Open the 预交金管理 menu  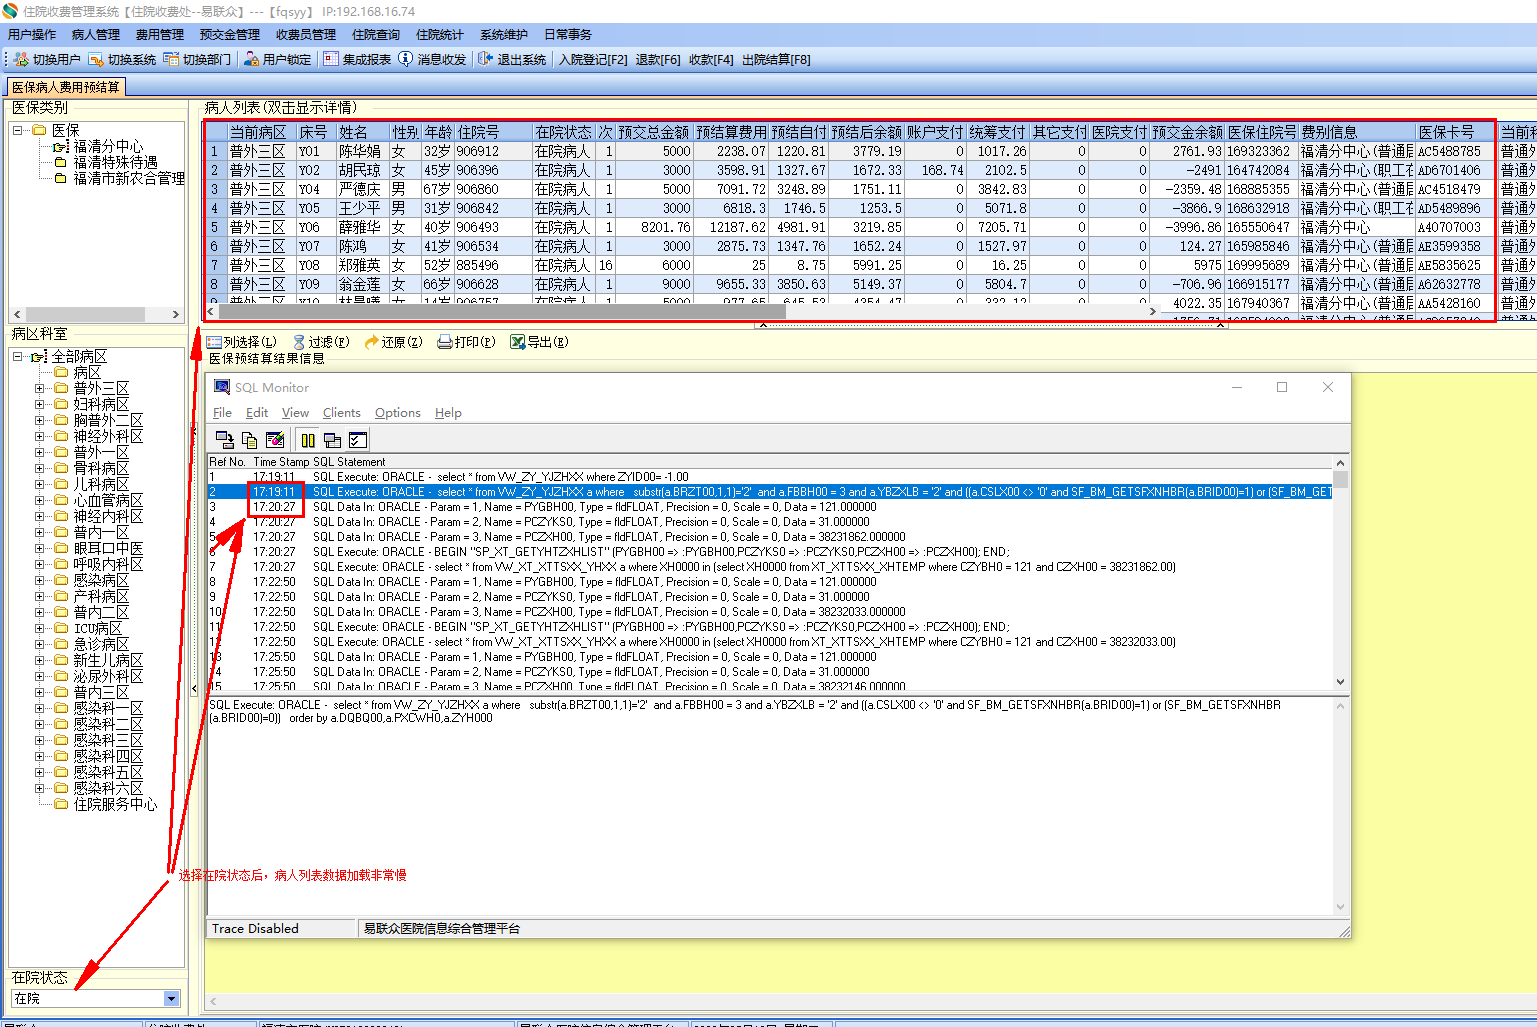230,35
